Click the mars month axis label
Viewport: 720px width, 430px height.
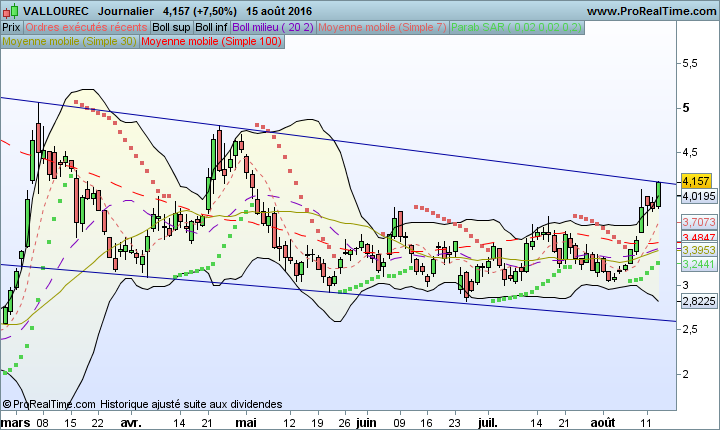(x=16, y=423)
